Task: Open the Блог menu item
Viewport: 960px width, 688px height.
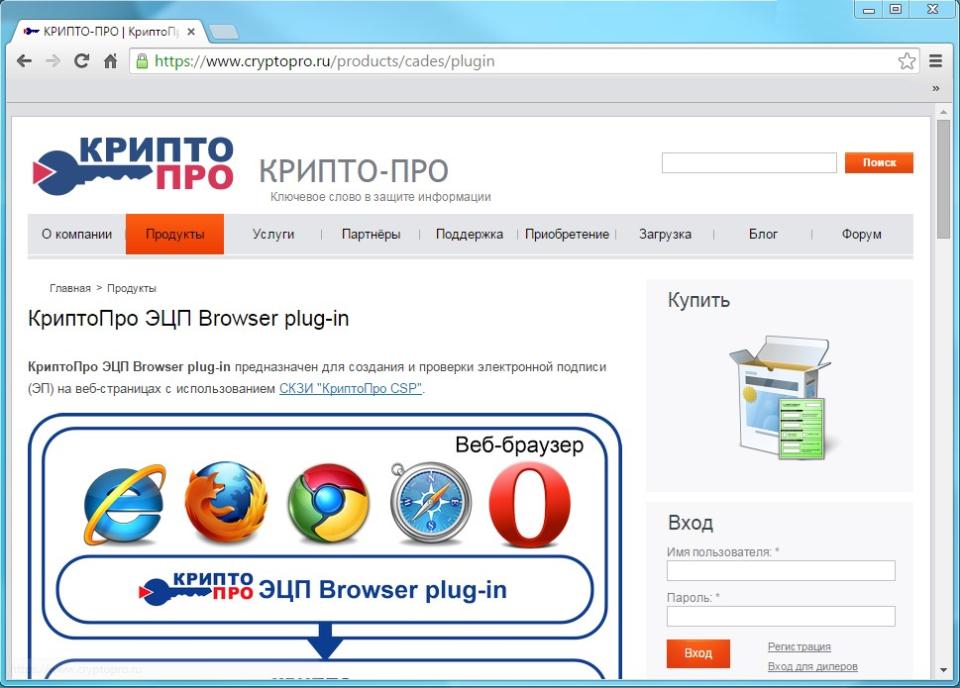Action: [763, 234]
